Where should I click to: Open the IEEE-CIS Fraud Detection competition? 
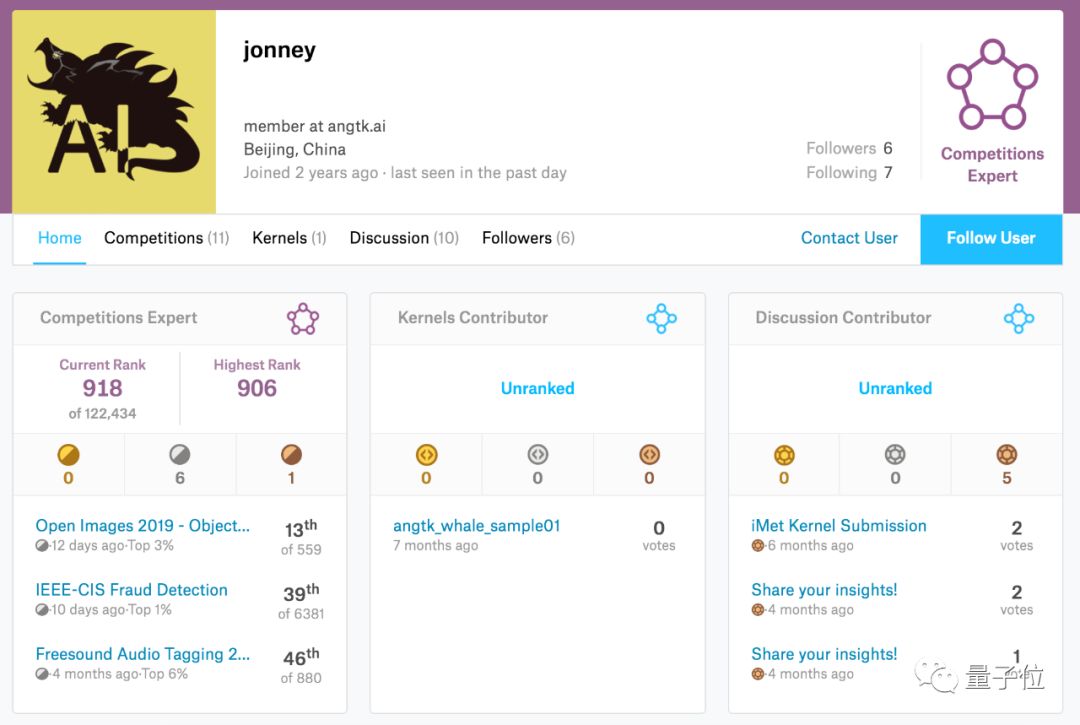pyautogui.click(x=131, y=590)
